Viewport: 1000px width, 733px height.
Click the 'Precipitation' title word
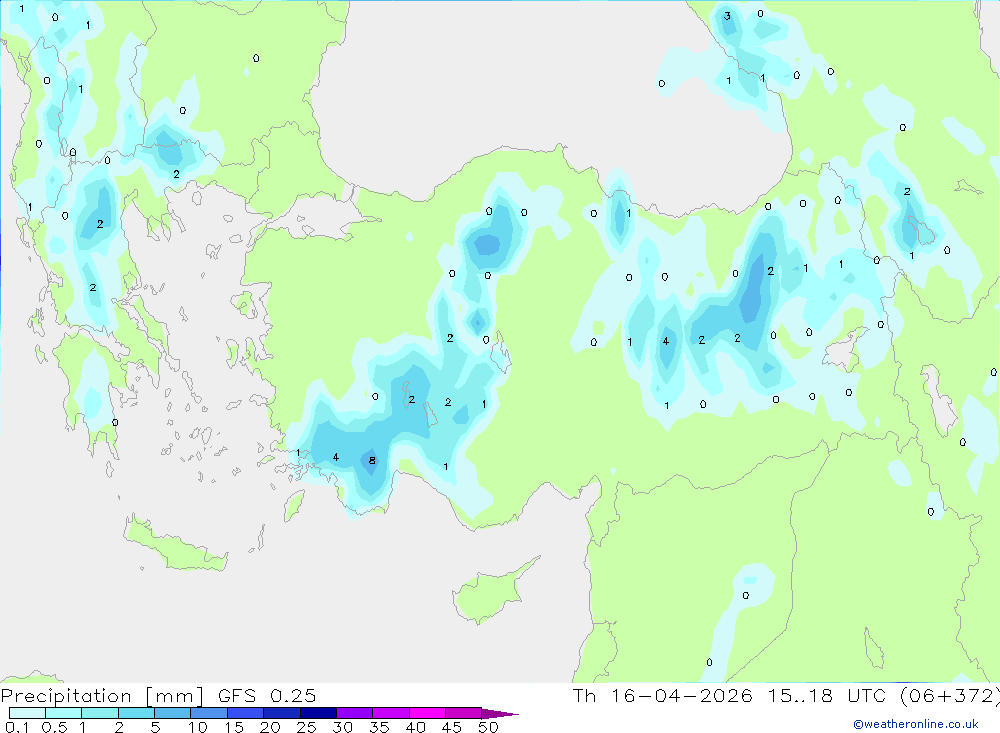pyautogui.click(x=66, y=696)
